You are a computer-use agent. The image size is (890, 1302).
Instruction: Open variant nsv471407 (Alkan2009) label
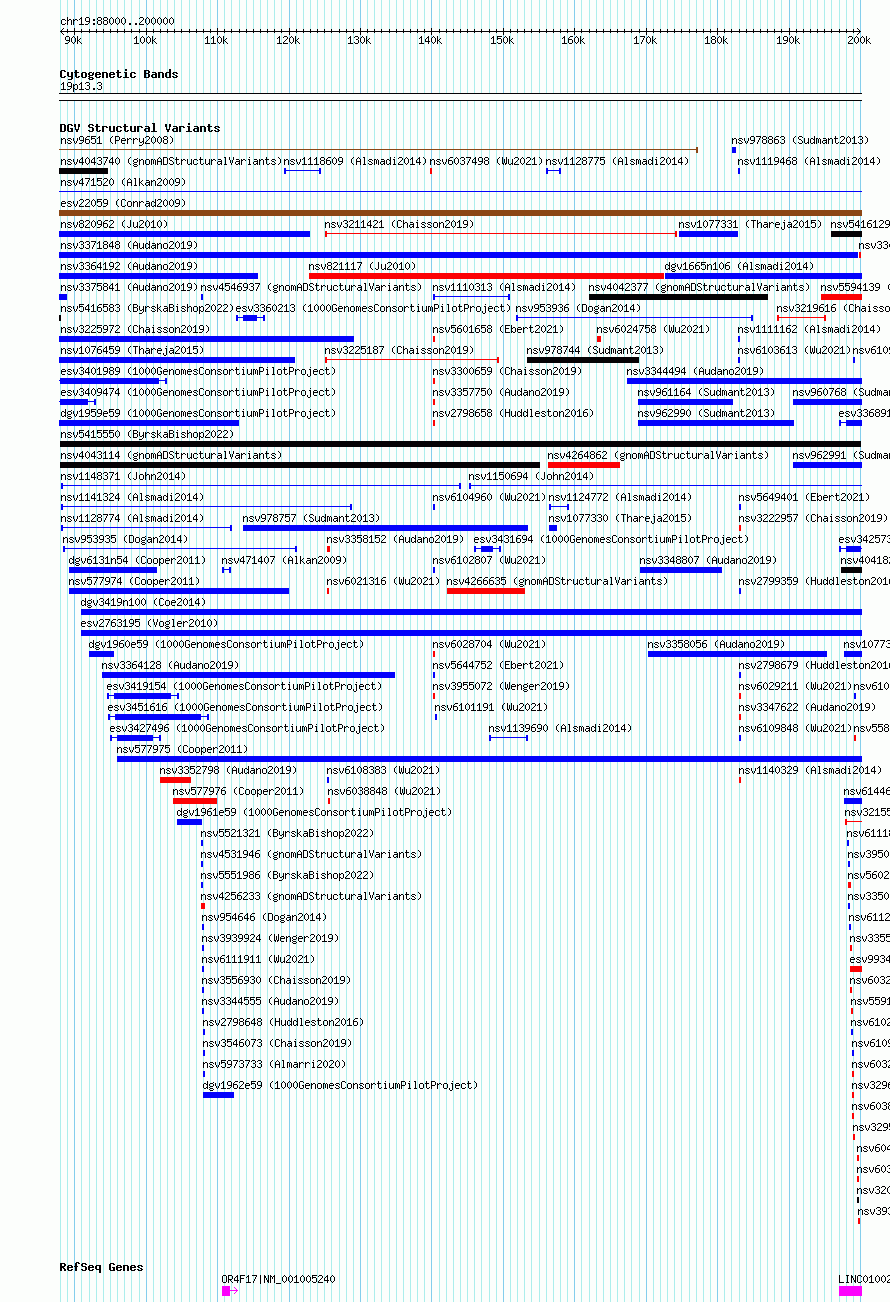[284, 561]
